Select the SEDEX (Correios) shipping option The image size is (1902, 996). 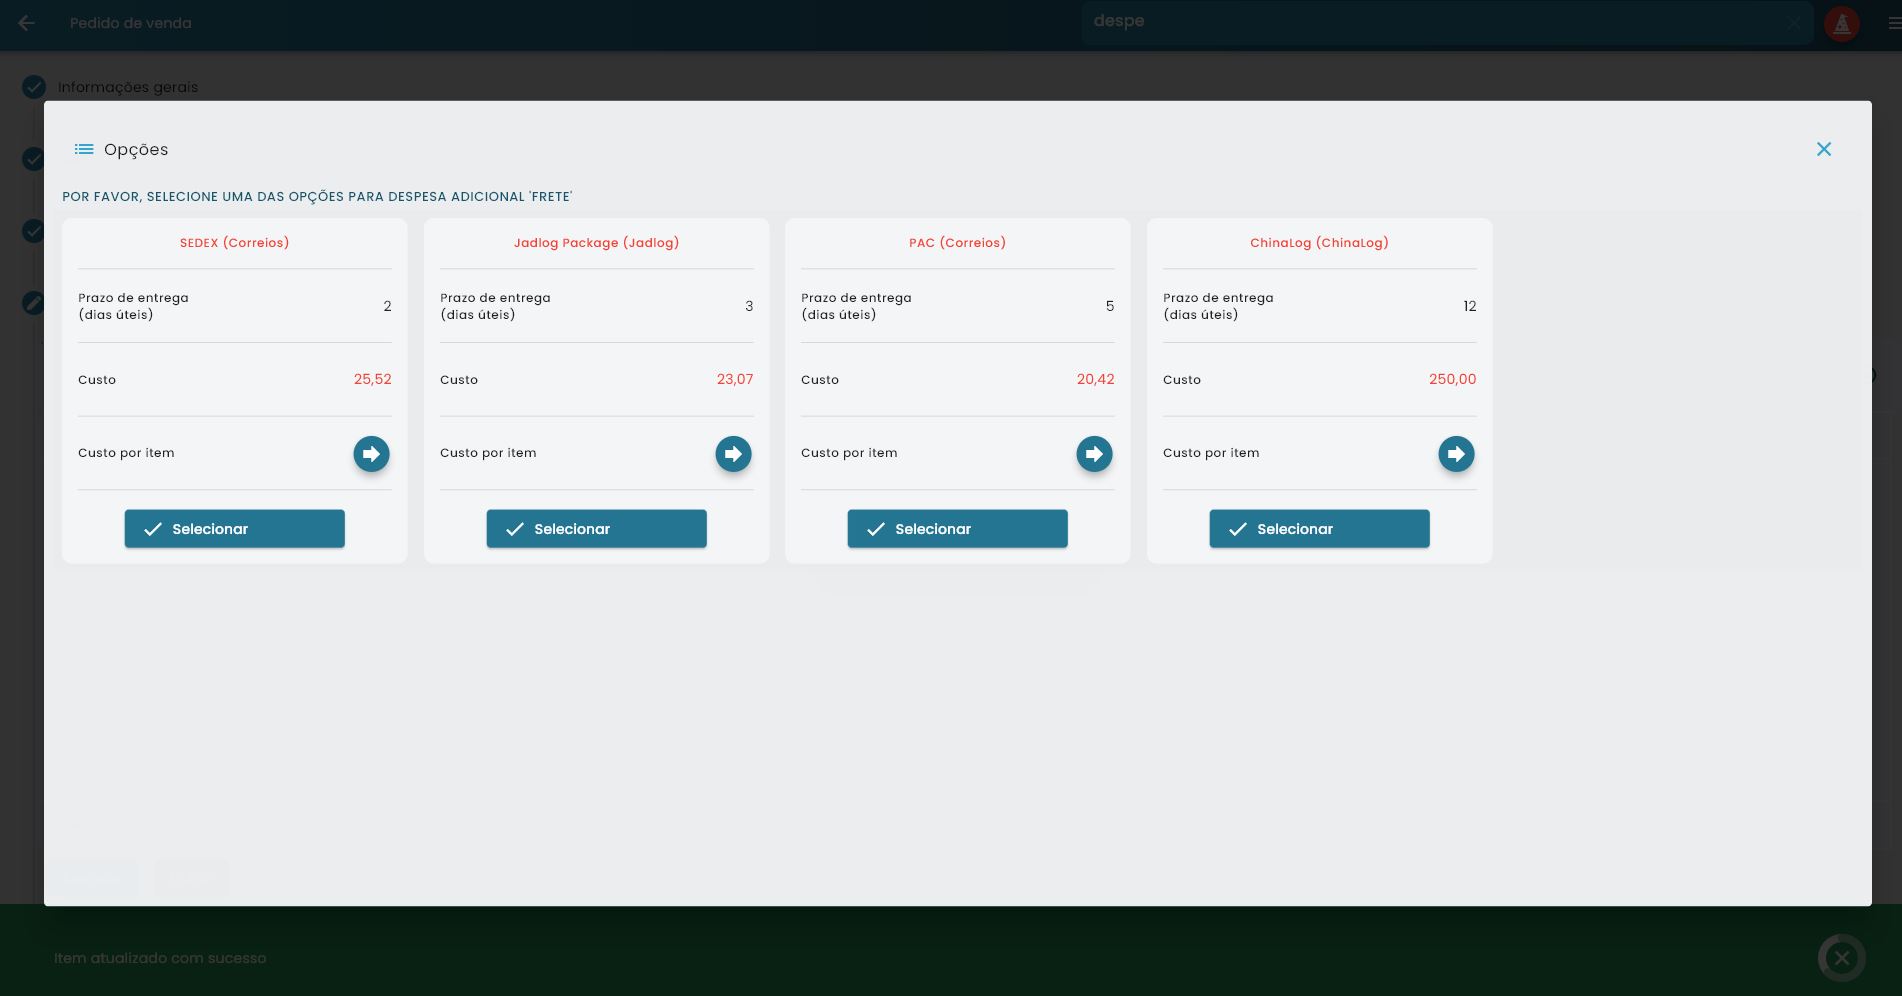[x=234, y=529]
